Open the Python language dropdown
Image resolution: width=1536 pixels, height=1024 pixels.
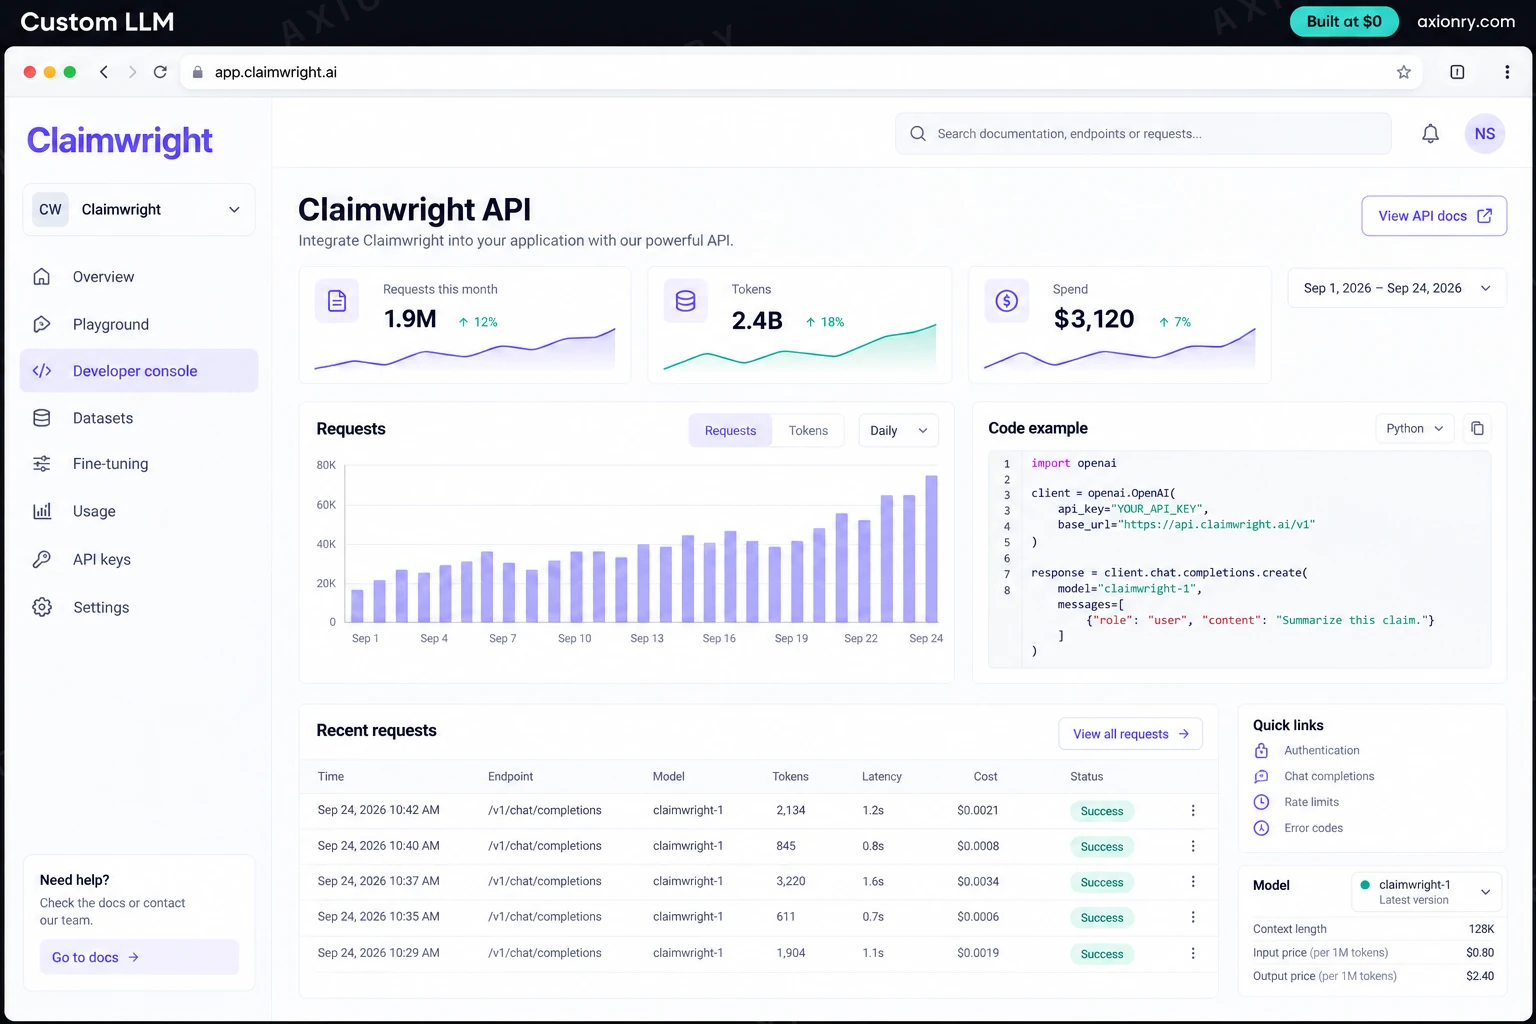pos(1415,429)
